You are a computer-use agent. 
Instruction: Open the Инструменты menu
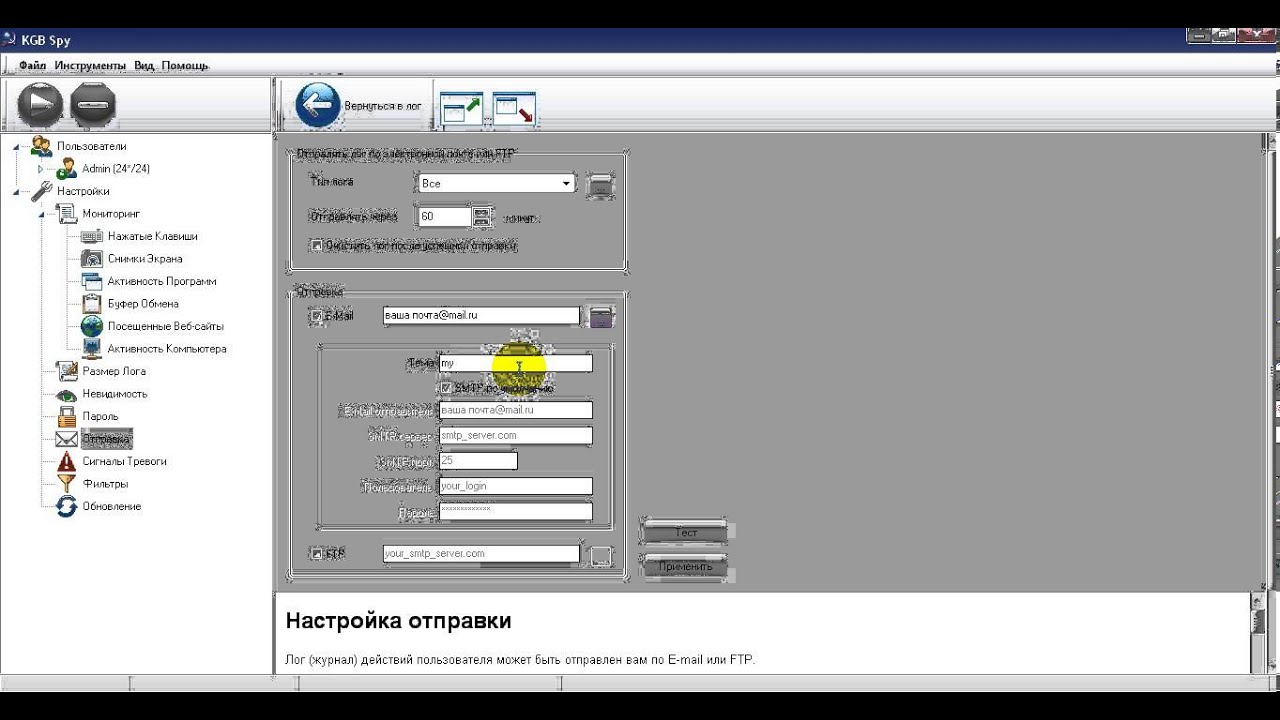click(x=90, y=65)
